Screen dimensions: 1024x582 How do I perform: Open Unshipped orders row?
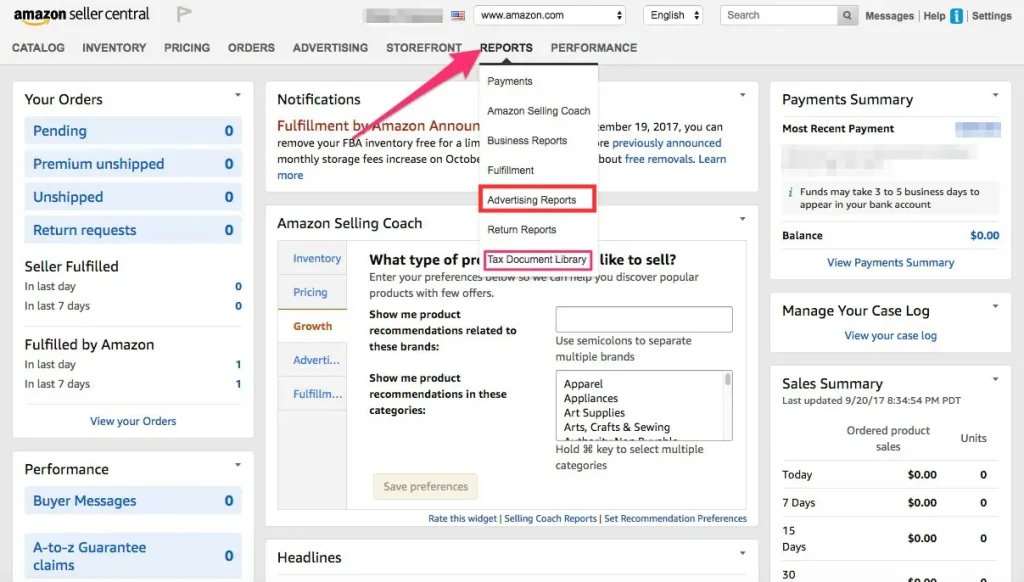coord(133,197)
